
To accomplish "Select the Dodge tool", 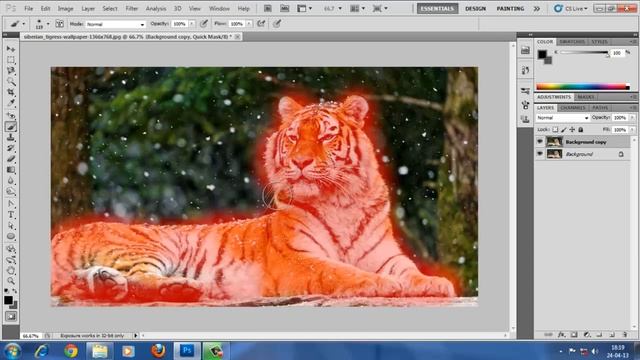I will click(x=11, y=191).
